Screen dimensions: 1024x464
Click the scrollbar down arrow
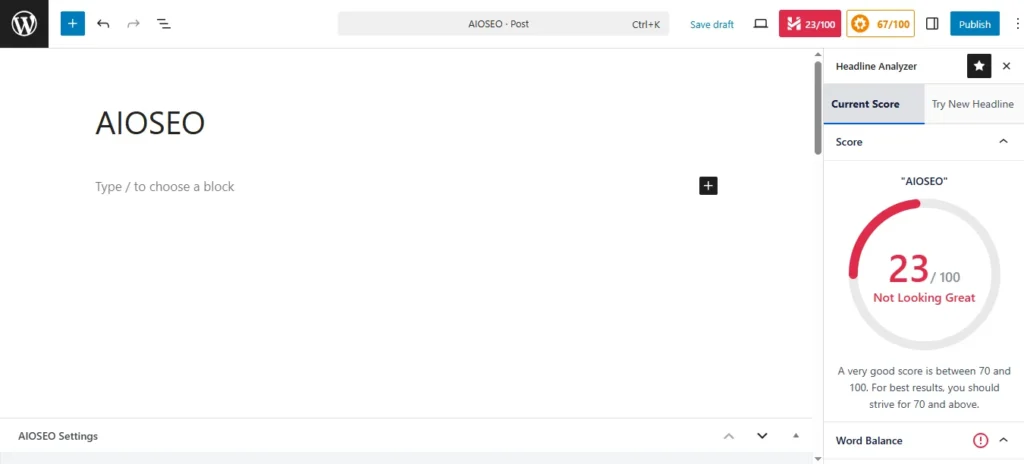pos(818,459)
